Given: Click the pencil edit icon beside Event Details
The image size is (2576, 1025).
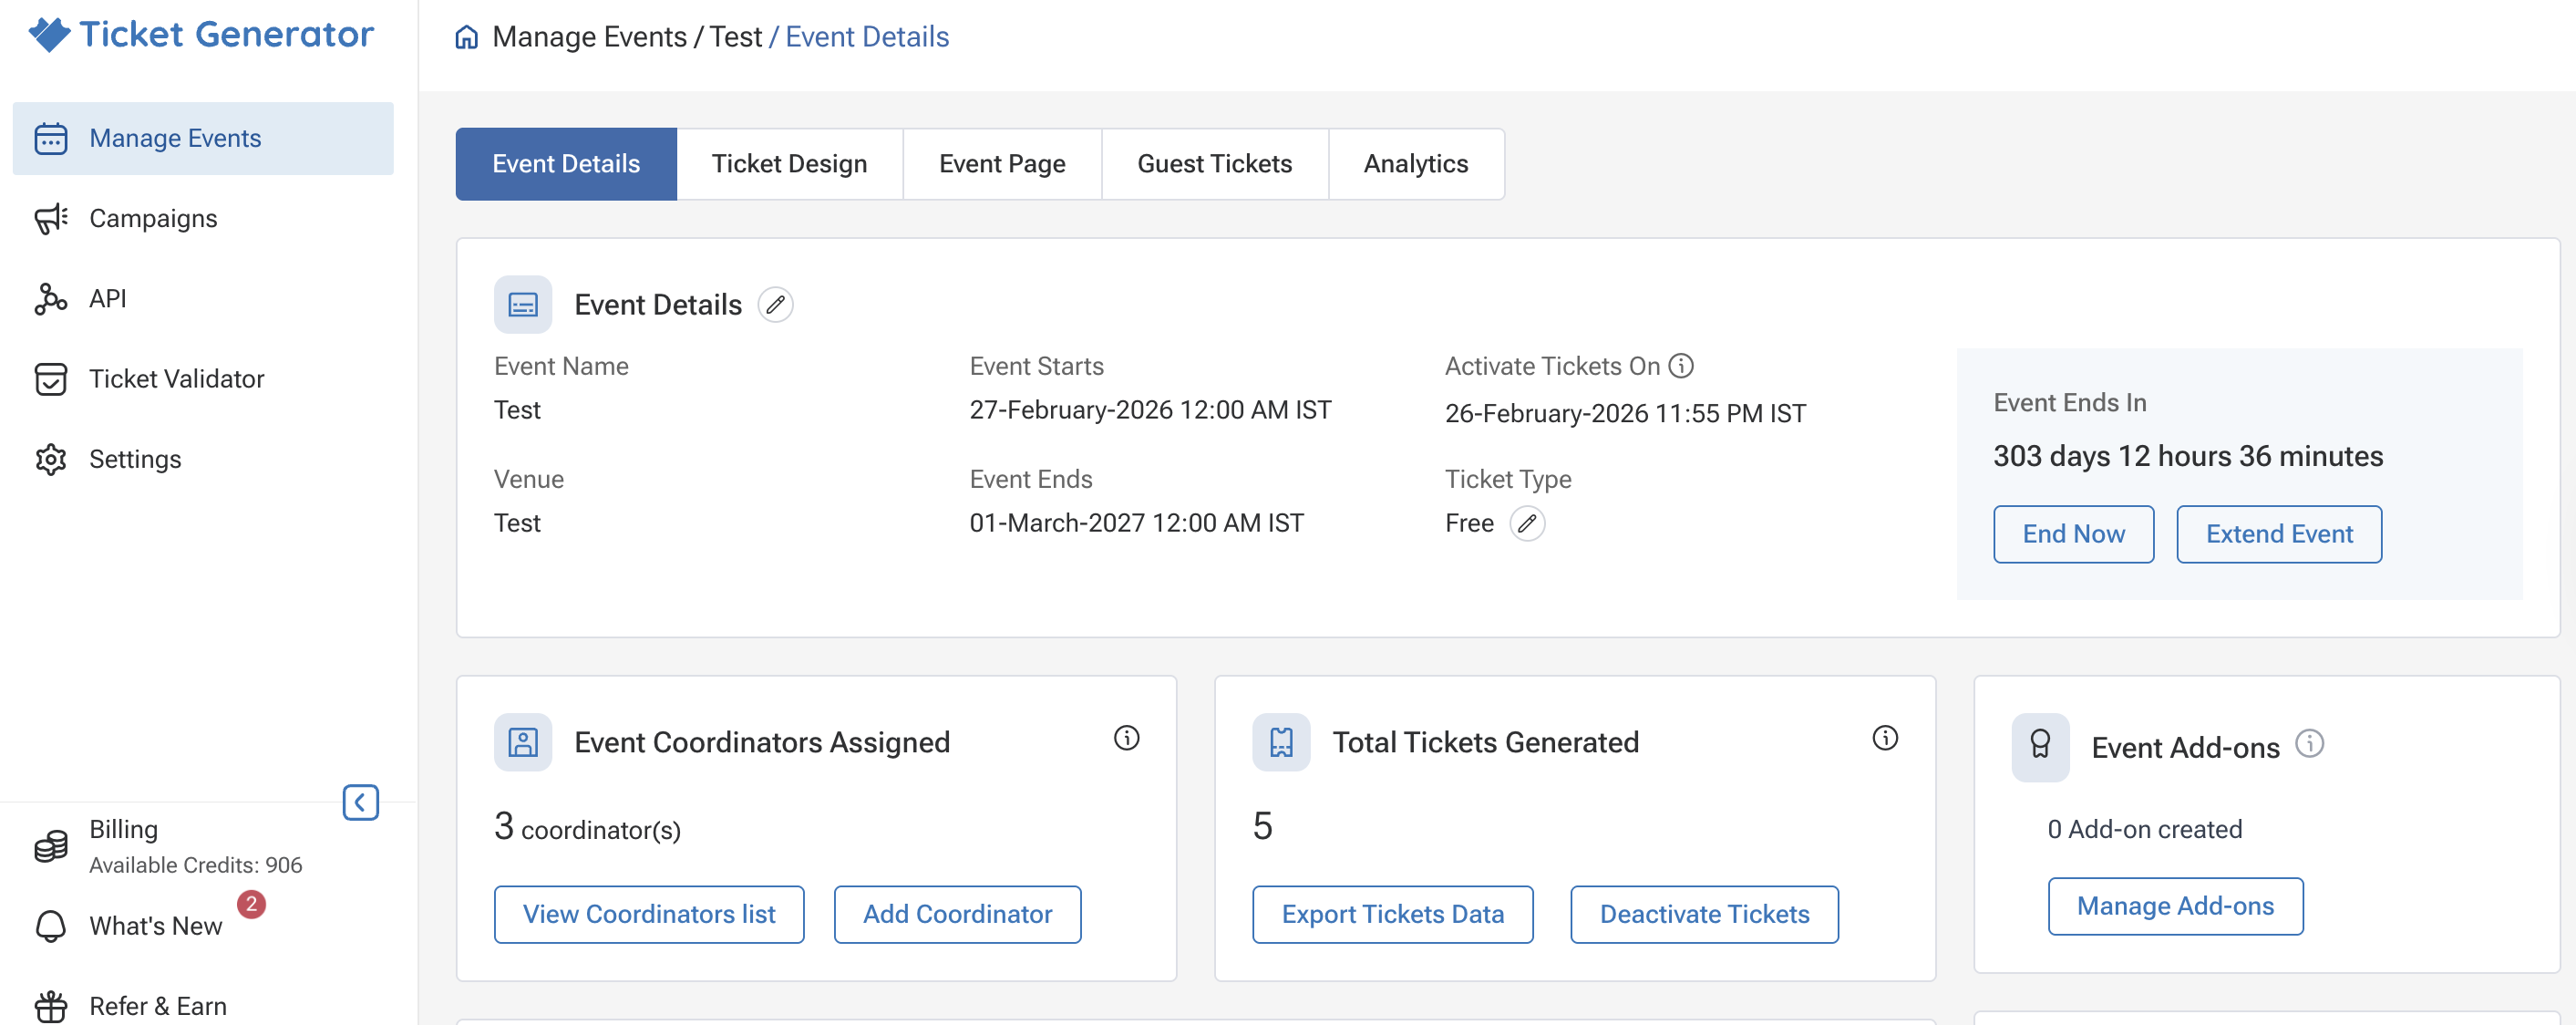Looking at the screenshot, I should click(775, 305).
